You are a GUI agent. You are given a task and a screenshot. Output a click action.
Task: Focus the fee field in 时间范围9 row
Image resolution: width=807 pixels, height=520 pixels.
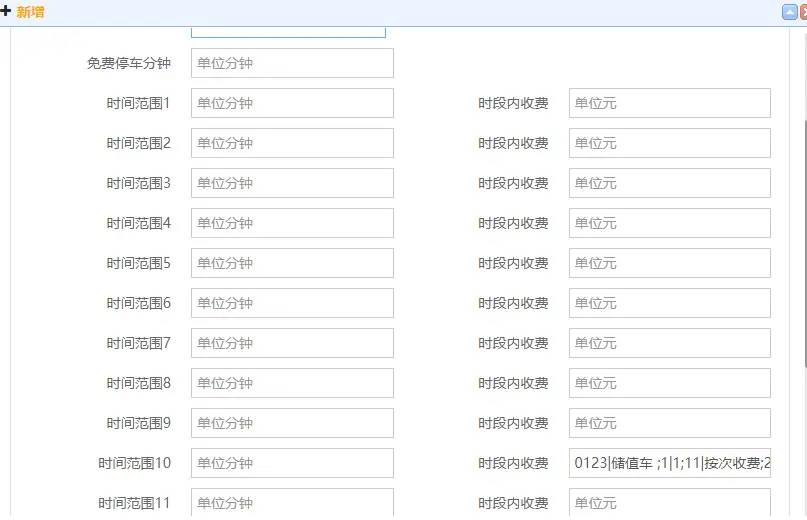tap(669, 423)
